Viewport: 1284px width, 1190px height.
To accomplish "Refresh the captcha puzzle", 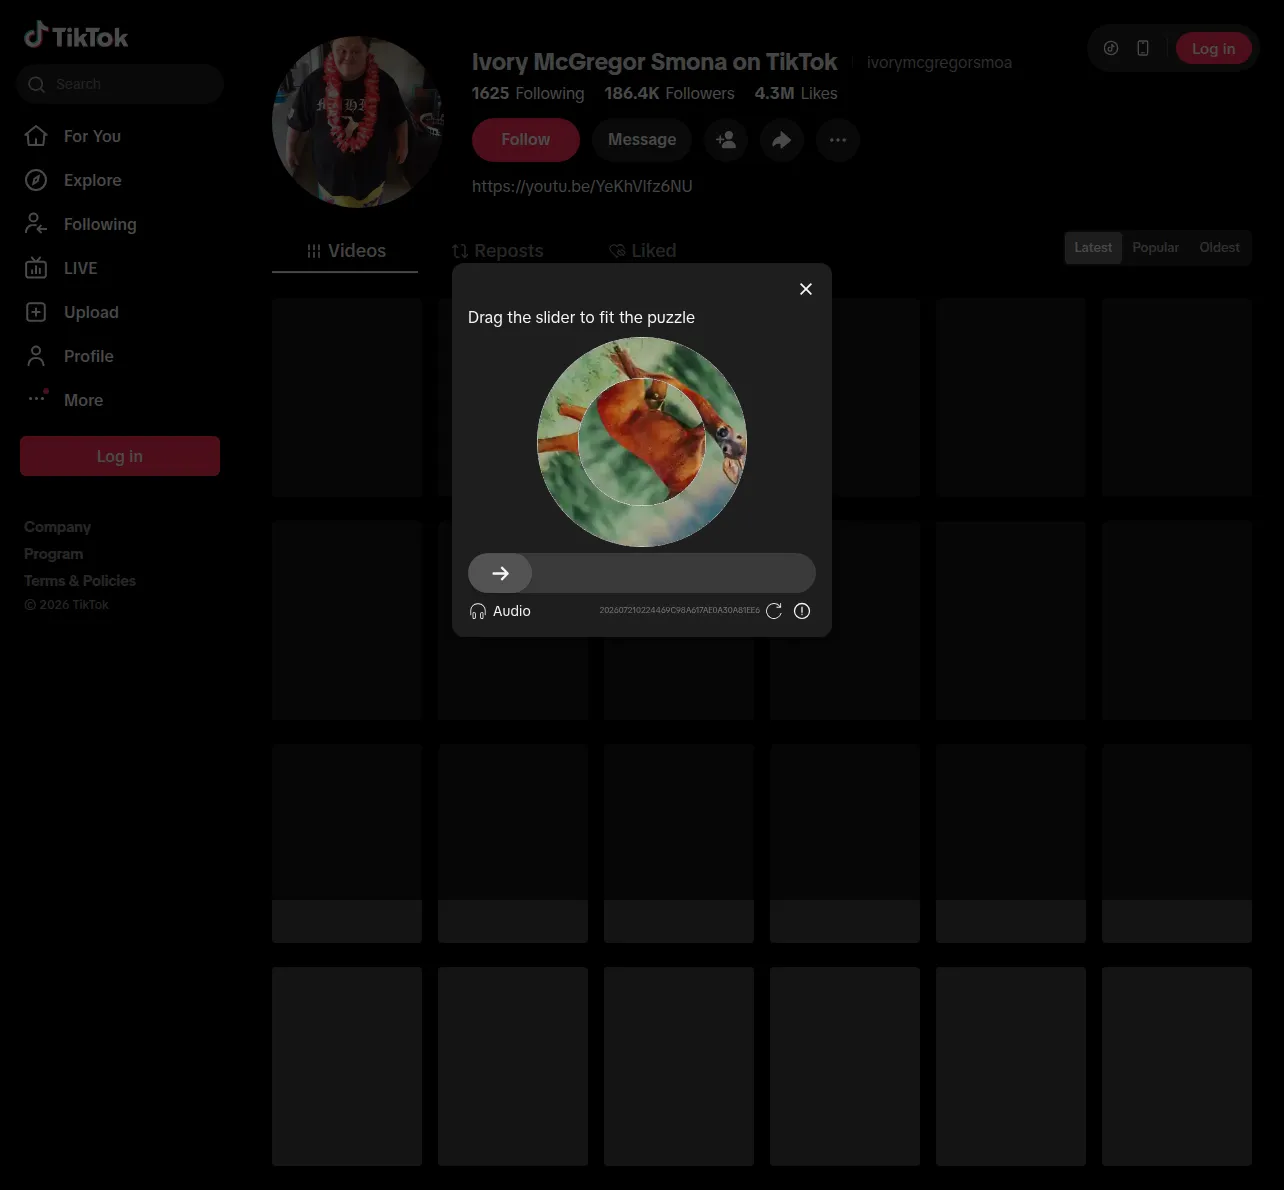I will 774,611.
